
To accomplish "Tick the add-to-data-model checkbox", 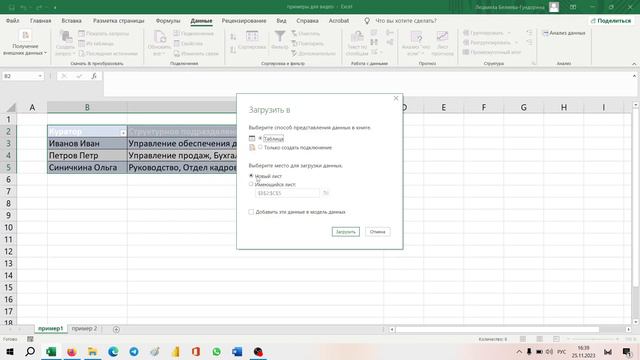I will point(251,212).
